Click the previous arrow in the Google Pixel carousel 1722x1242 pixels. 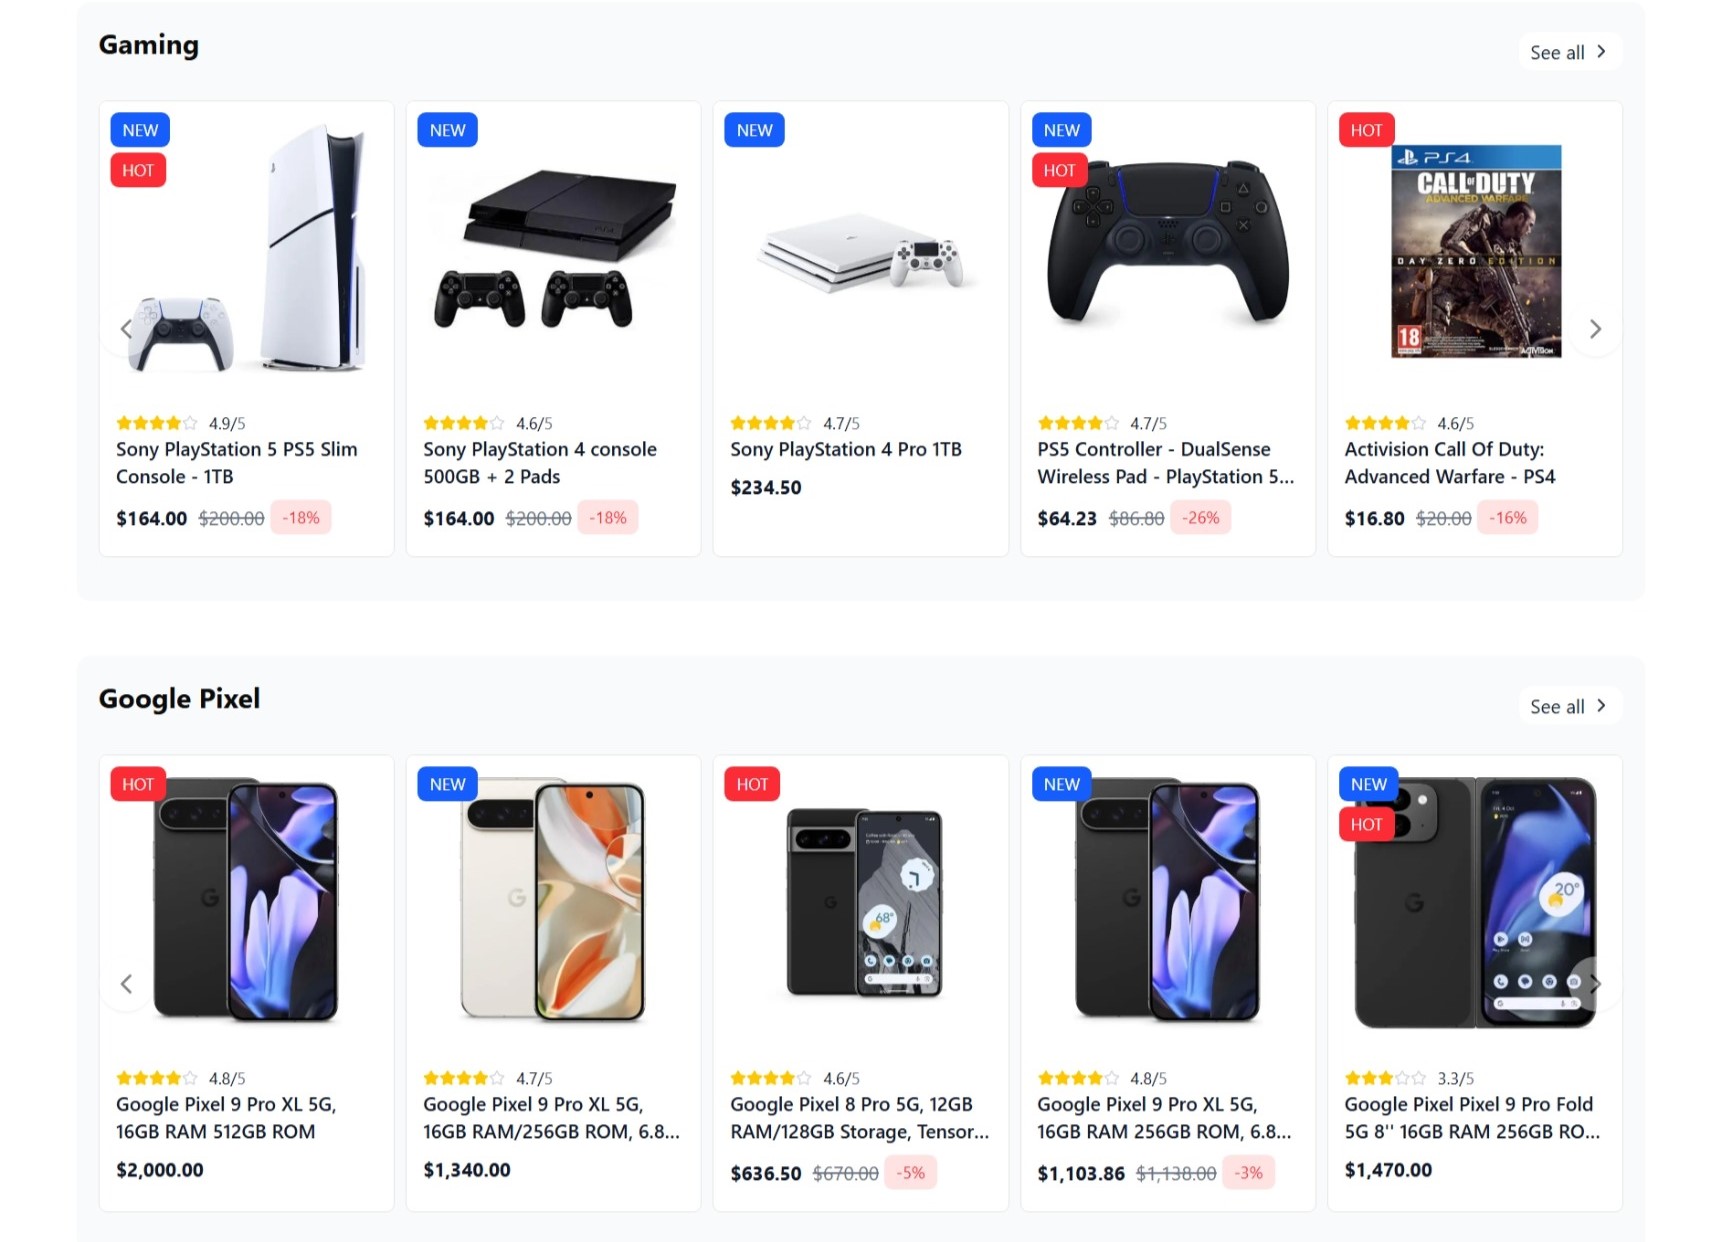[x=126, y=983]
